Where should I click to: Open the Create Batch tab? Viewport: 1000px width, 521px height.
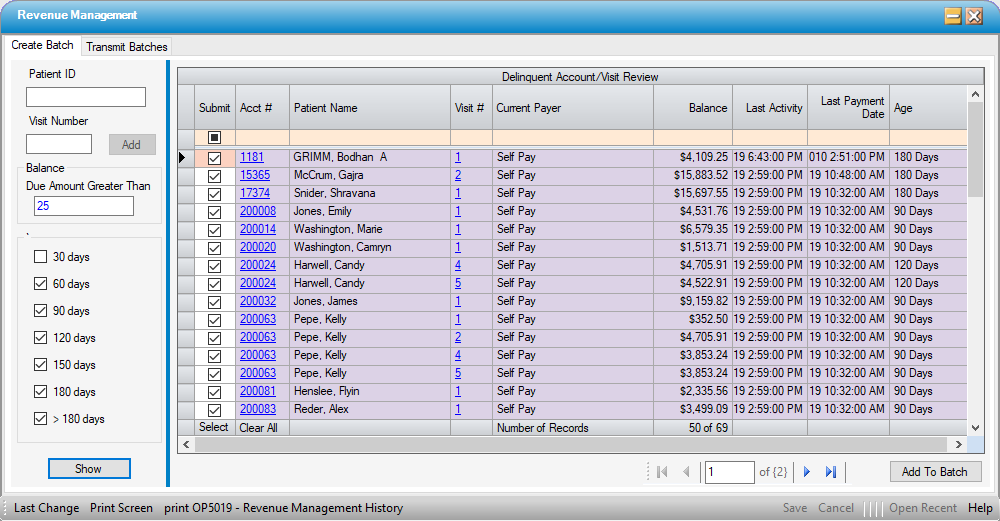click(42, 45)
